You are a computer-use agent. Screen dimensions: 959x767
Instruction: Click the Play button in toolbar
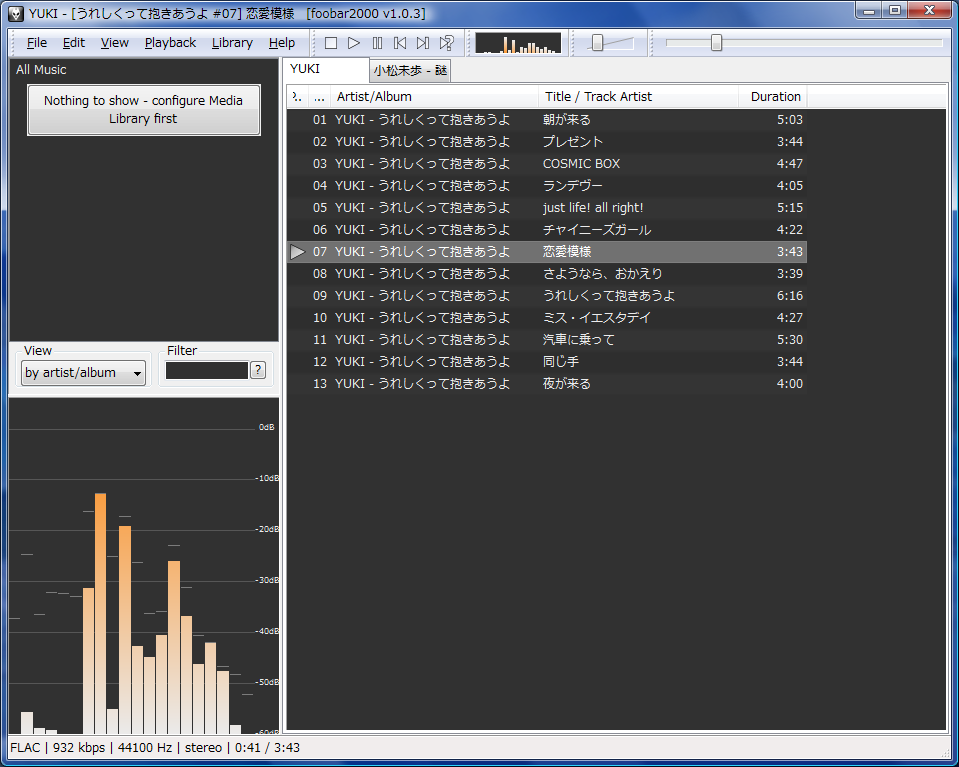[354, 43]
